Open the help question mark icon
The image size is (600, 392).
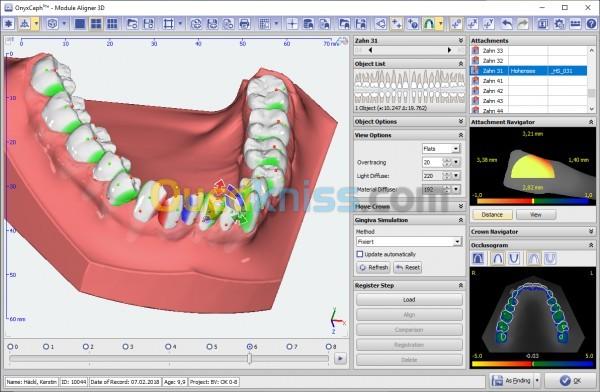591,24
